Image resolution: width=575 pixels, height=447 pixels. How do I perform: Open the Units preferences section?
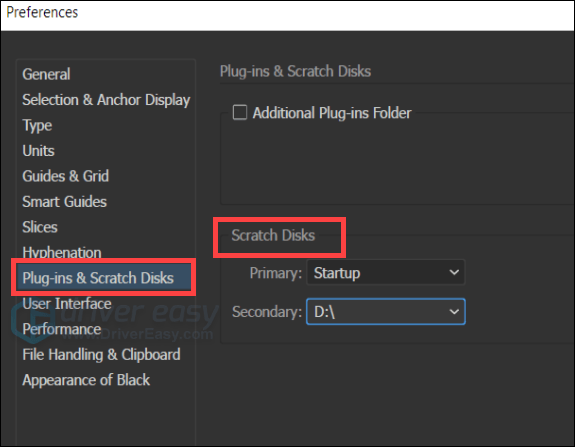point(38,151)
